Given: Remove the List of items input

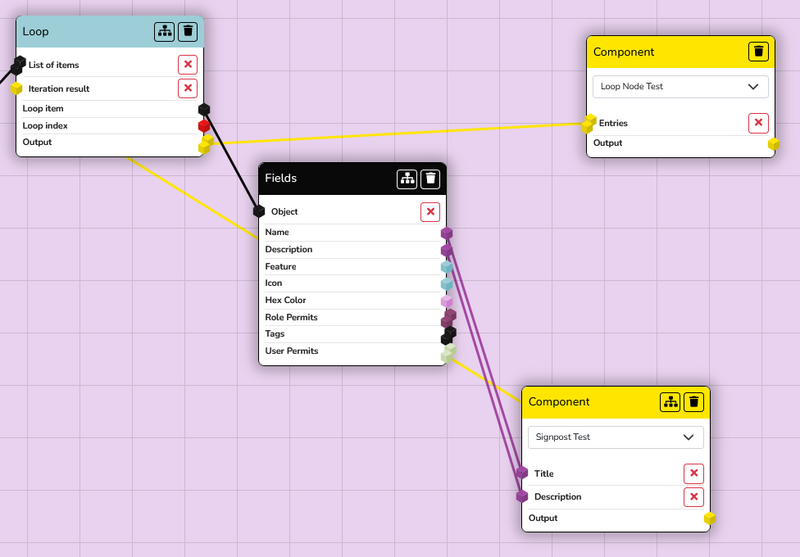Looking at the screenshot, I should [x=188, y=65].
